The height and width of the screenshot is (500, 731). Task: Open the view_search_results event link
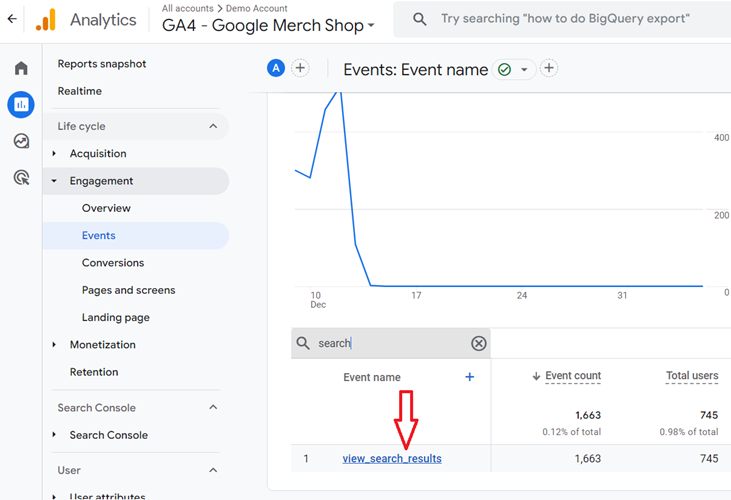tap(392, 459)
